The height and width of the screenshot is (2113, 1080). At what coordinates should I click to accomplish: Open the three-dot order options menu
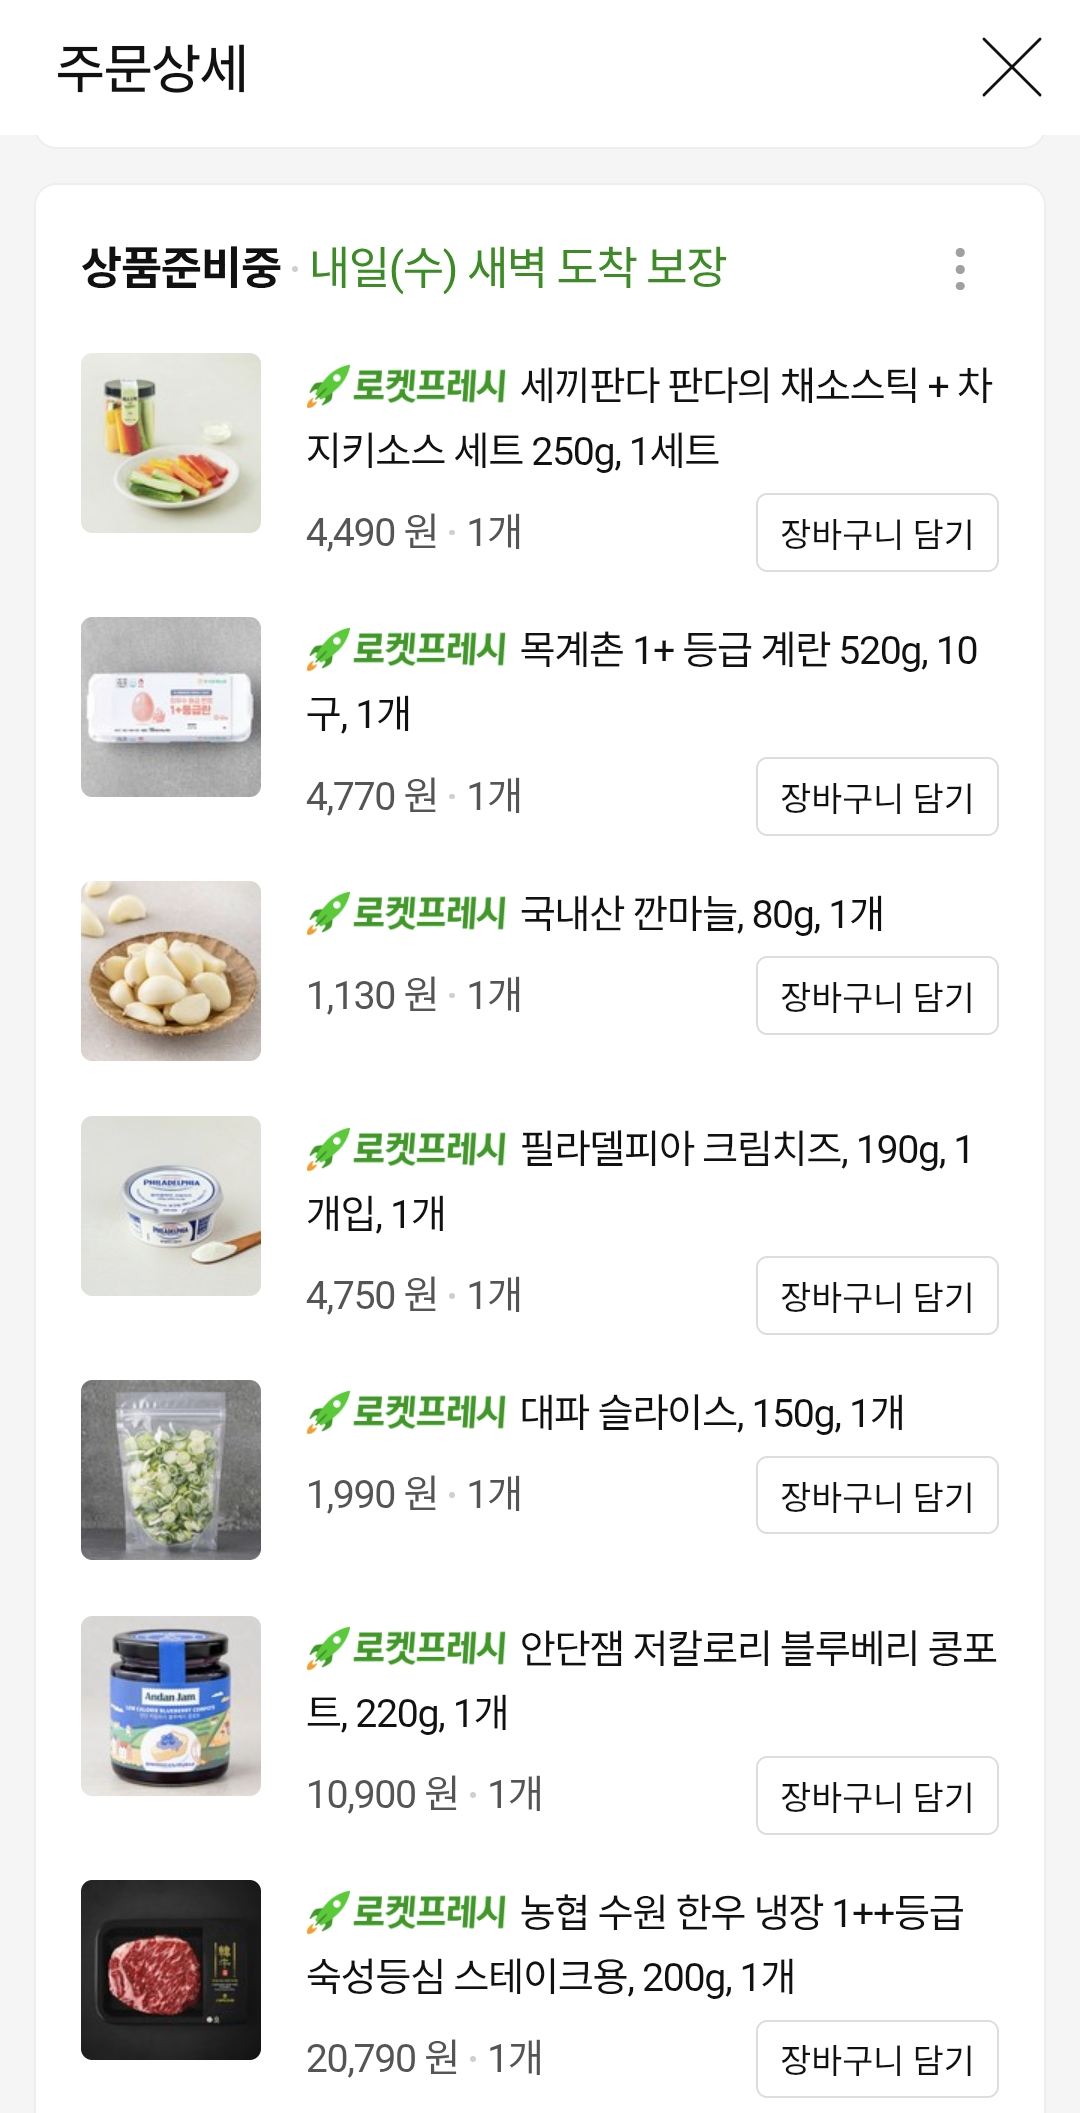click(x=960, y=269)
